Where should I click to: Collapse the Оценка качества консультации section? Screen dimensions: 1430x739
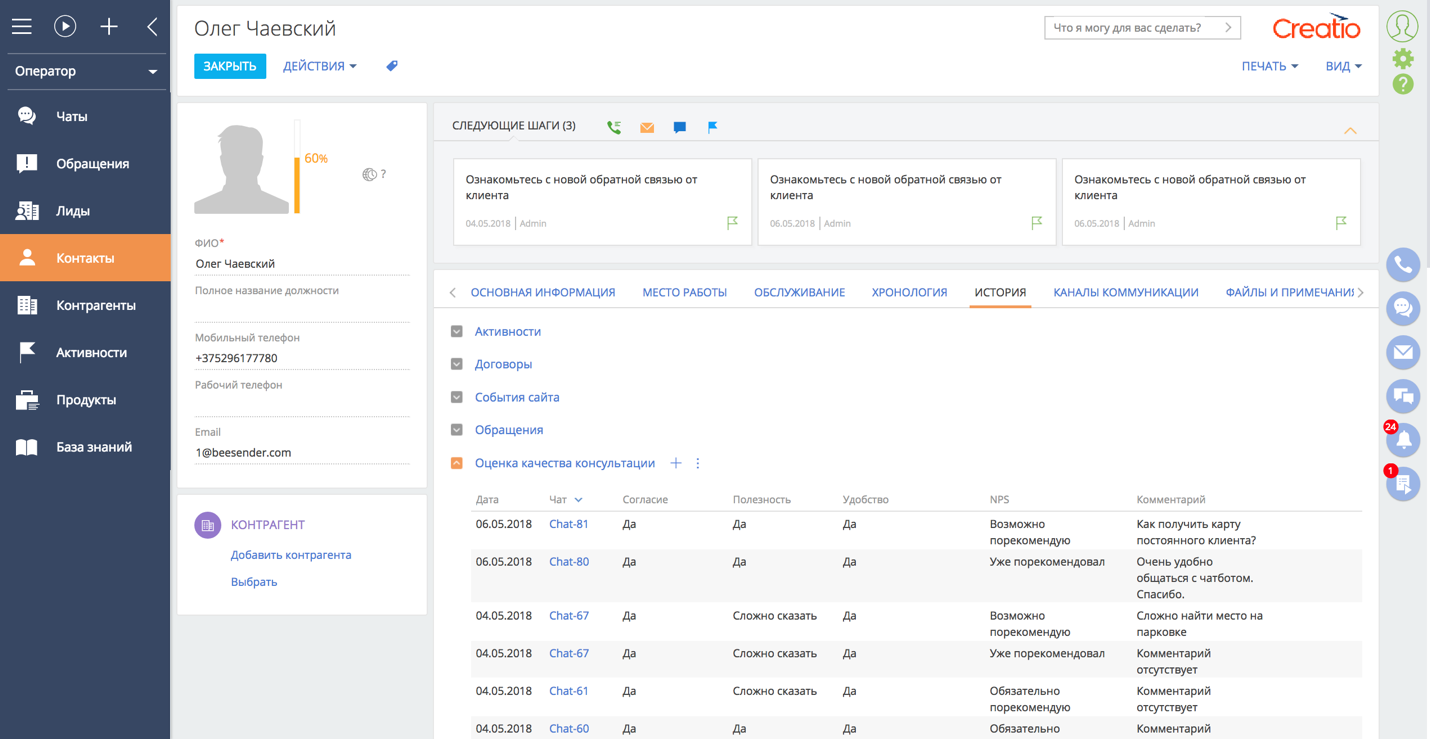click(457, 463)
